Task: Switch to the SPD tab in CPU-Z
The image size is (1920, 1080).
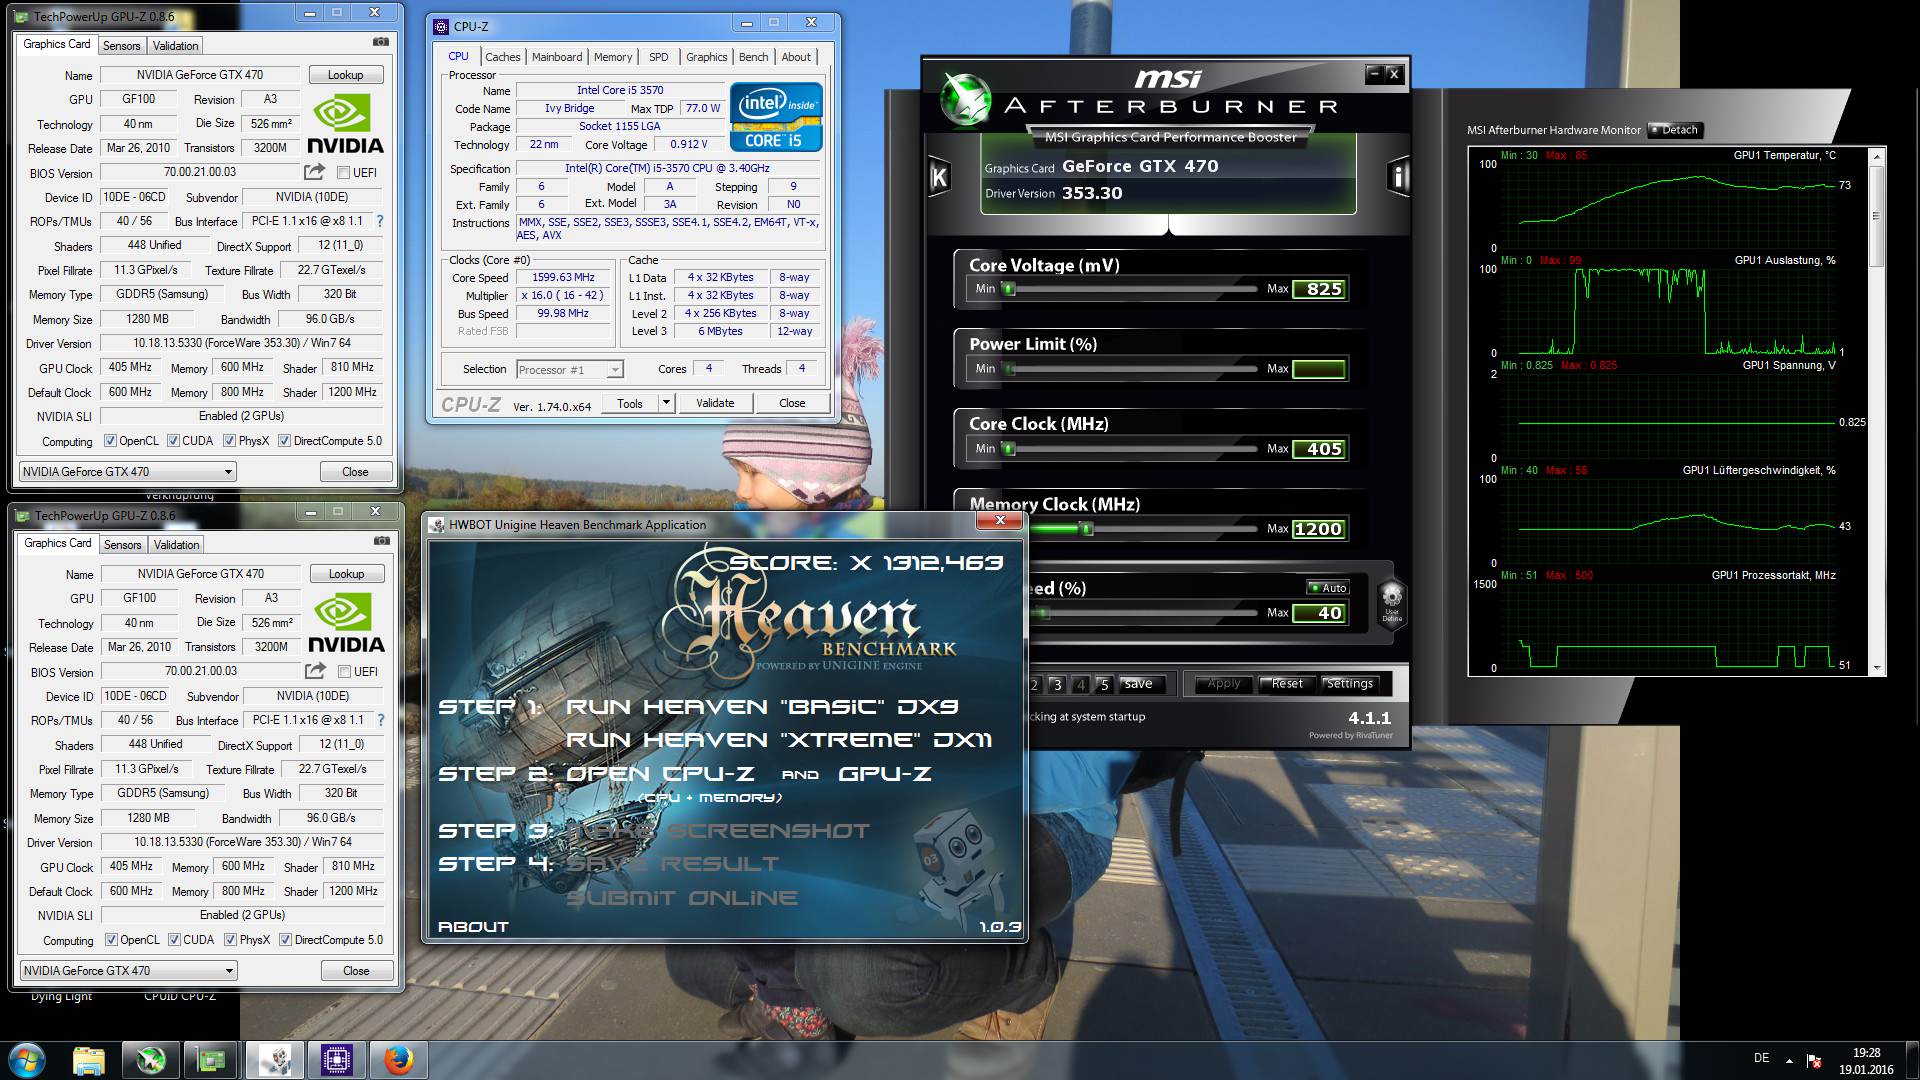Action: pyautogui.click(x=658, y=57)
